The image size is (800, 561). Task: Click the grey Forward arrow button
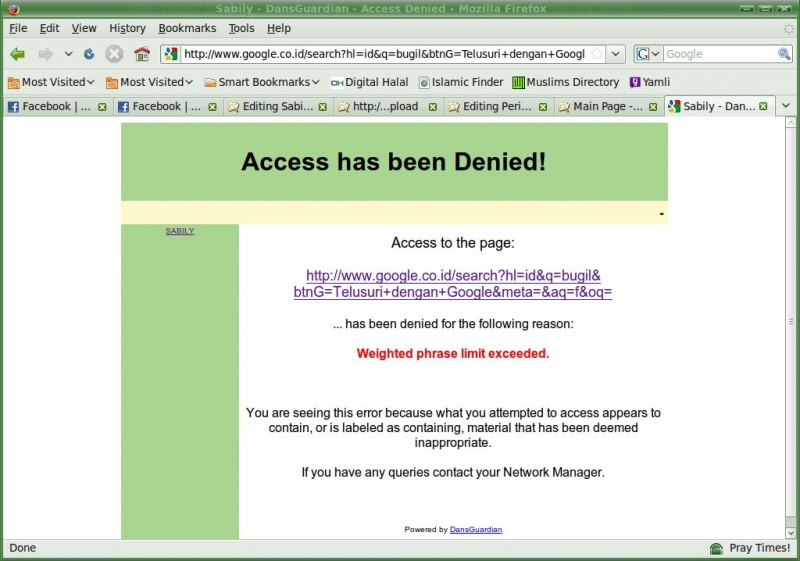click(x=46, y=54)
